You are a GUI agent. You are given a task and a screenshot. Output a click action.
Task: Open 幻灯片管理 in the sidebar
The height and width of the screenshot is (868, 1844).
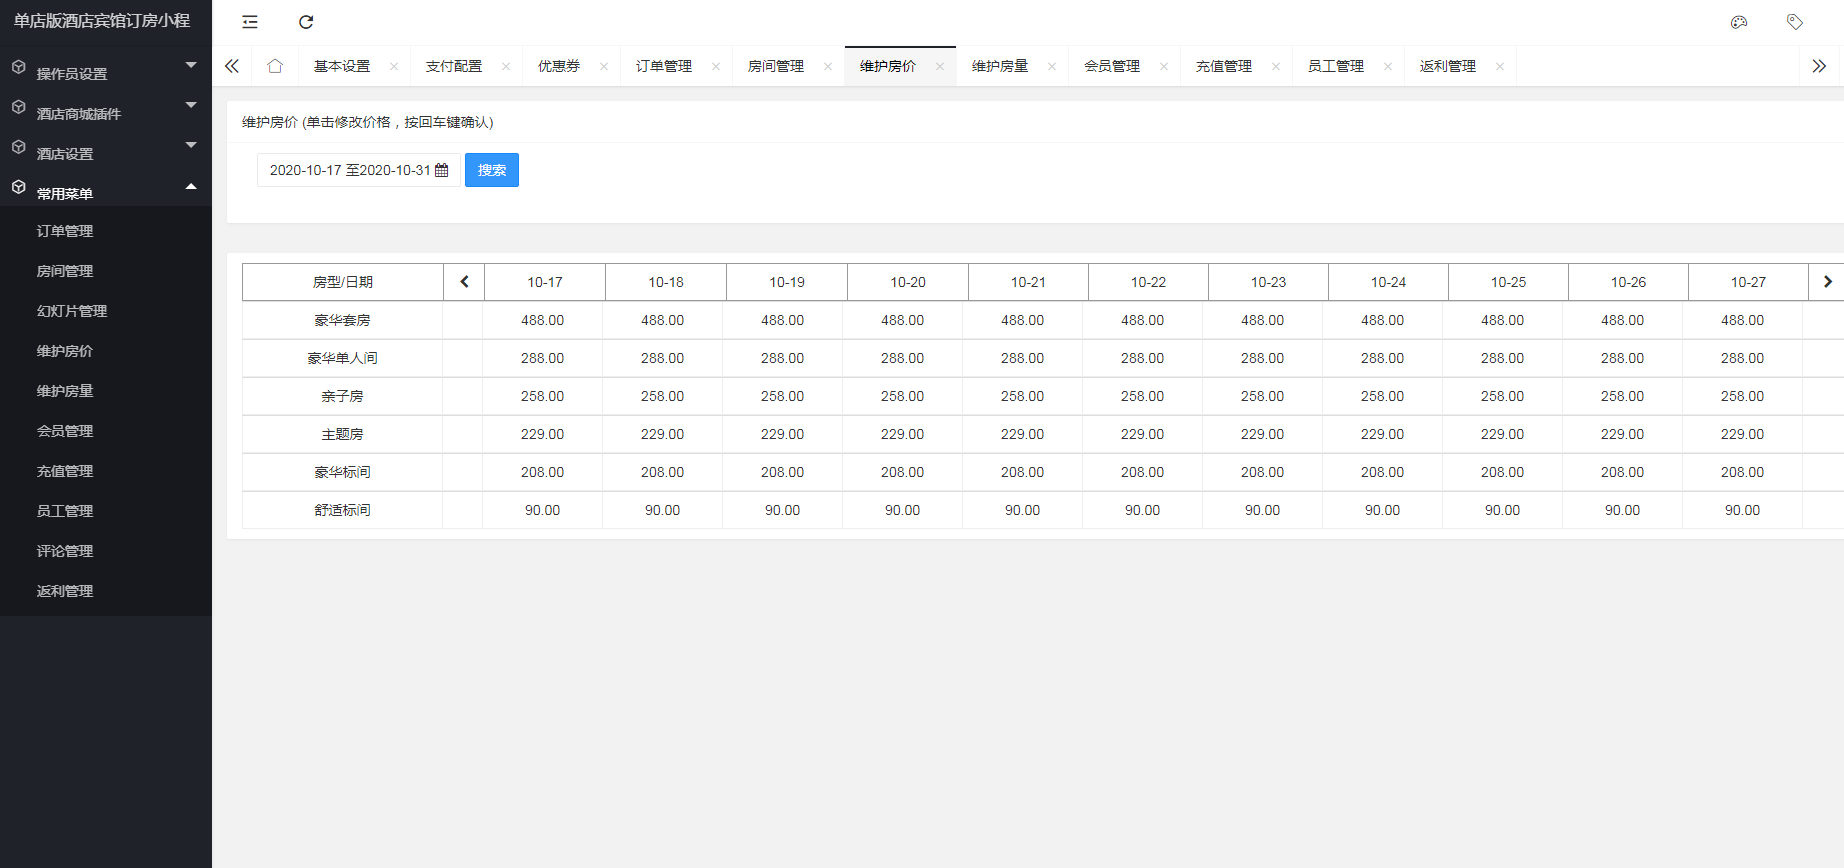pos(72,311)
